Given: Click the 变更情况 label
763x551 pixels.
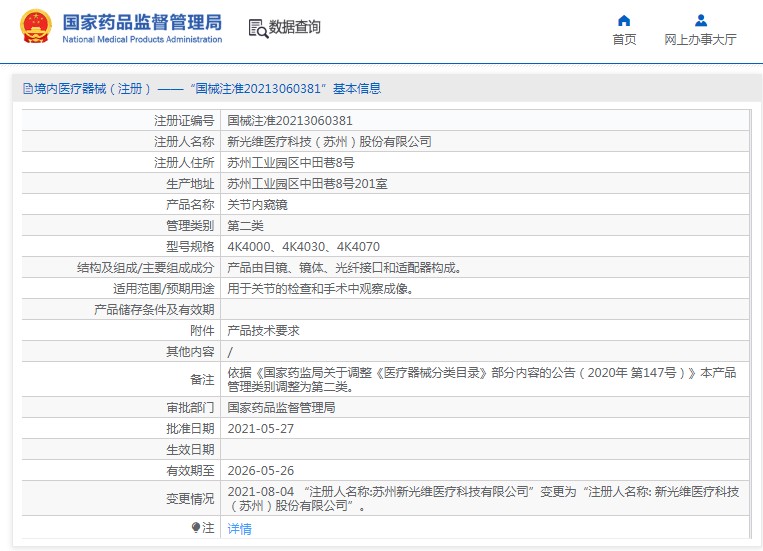Looking at the screenshot, I should (x=190, y=498).
